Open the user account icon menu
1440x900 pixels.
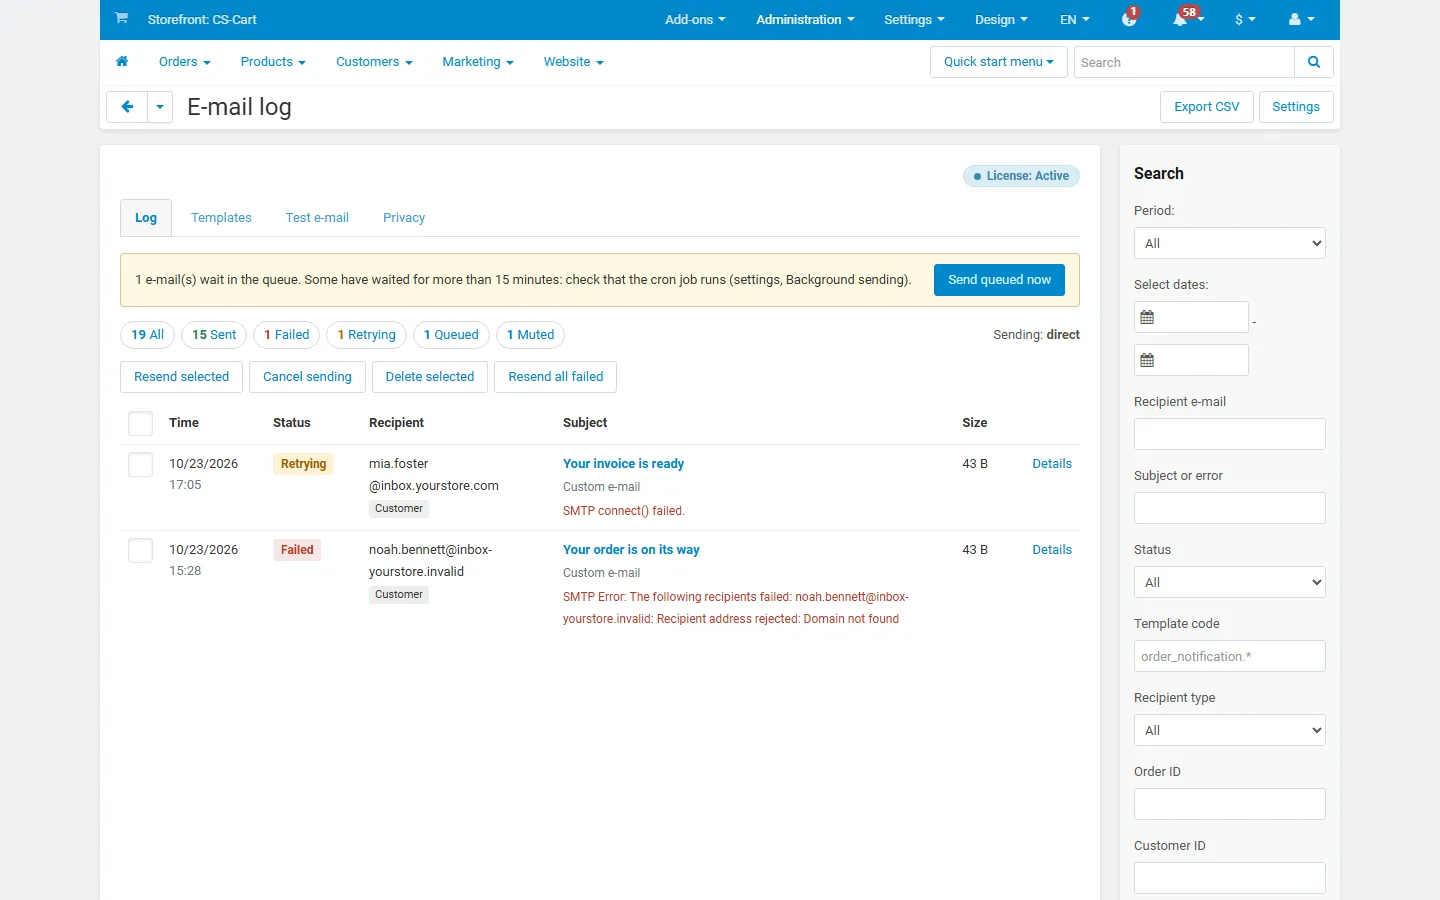[x=1301, y=19]
